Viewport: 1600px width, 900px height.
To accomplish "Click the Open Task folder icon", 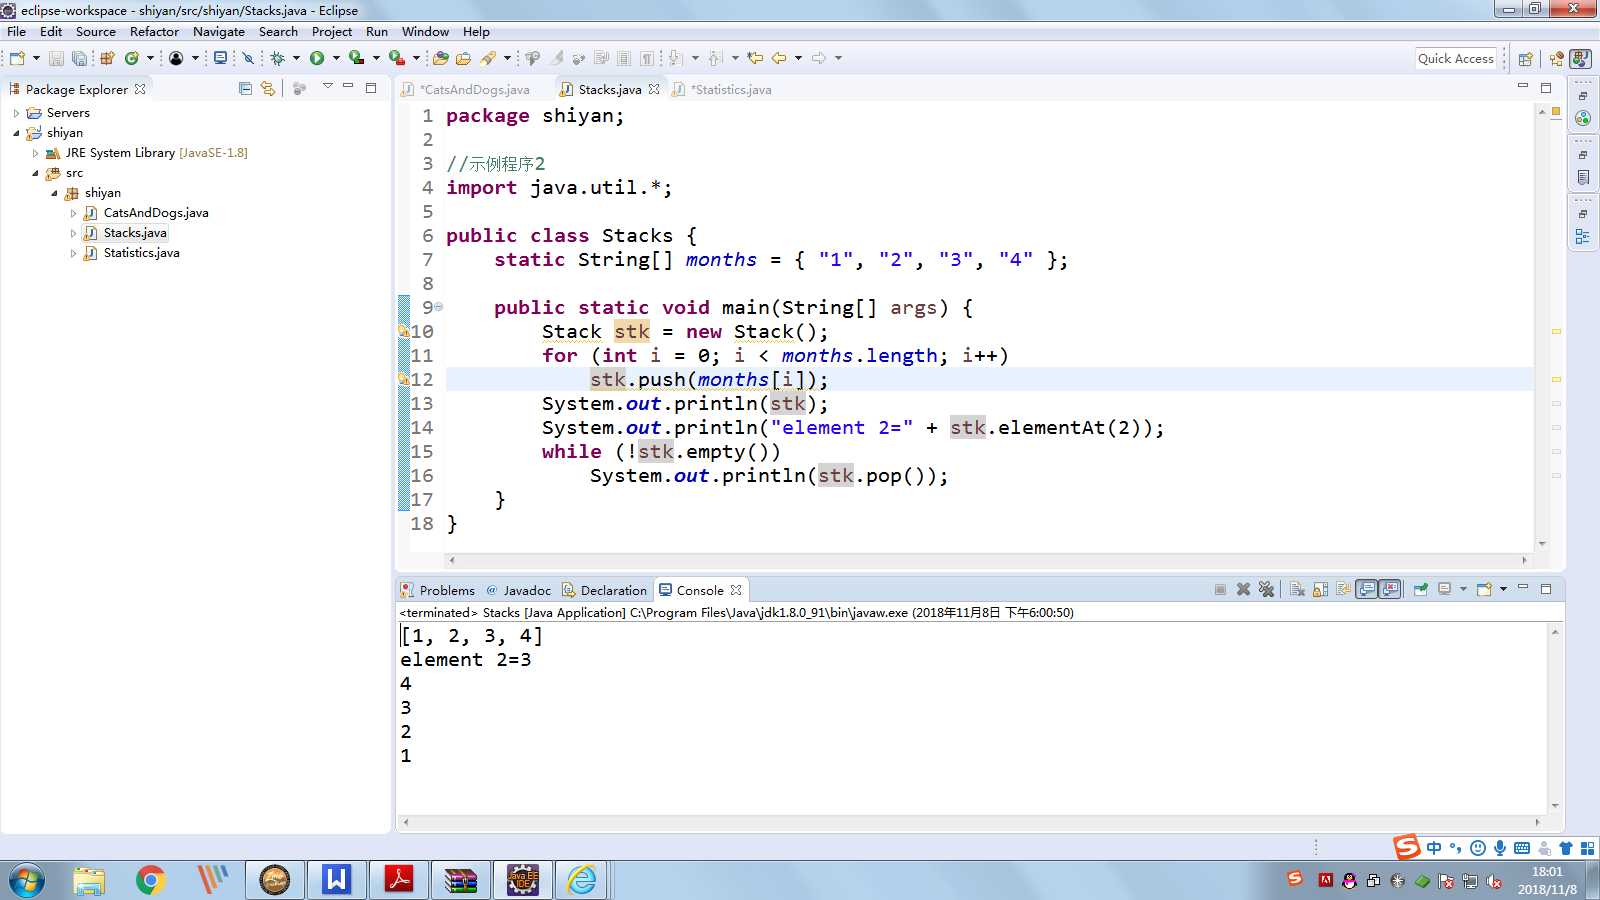I will tap(463, 58).
